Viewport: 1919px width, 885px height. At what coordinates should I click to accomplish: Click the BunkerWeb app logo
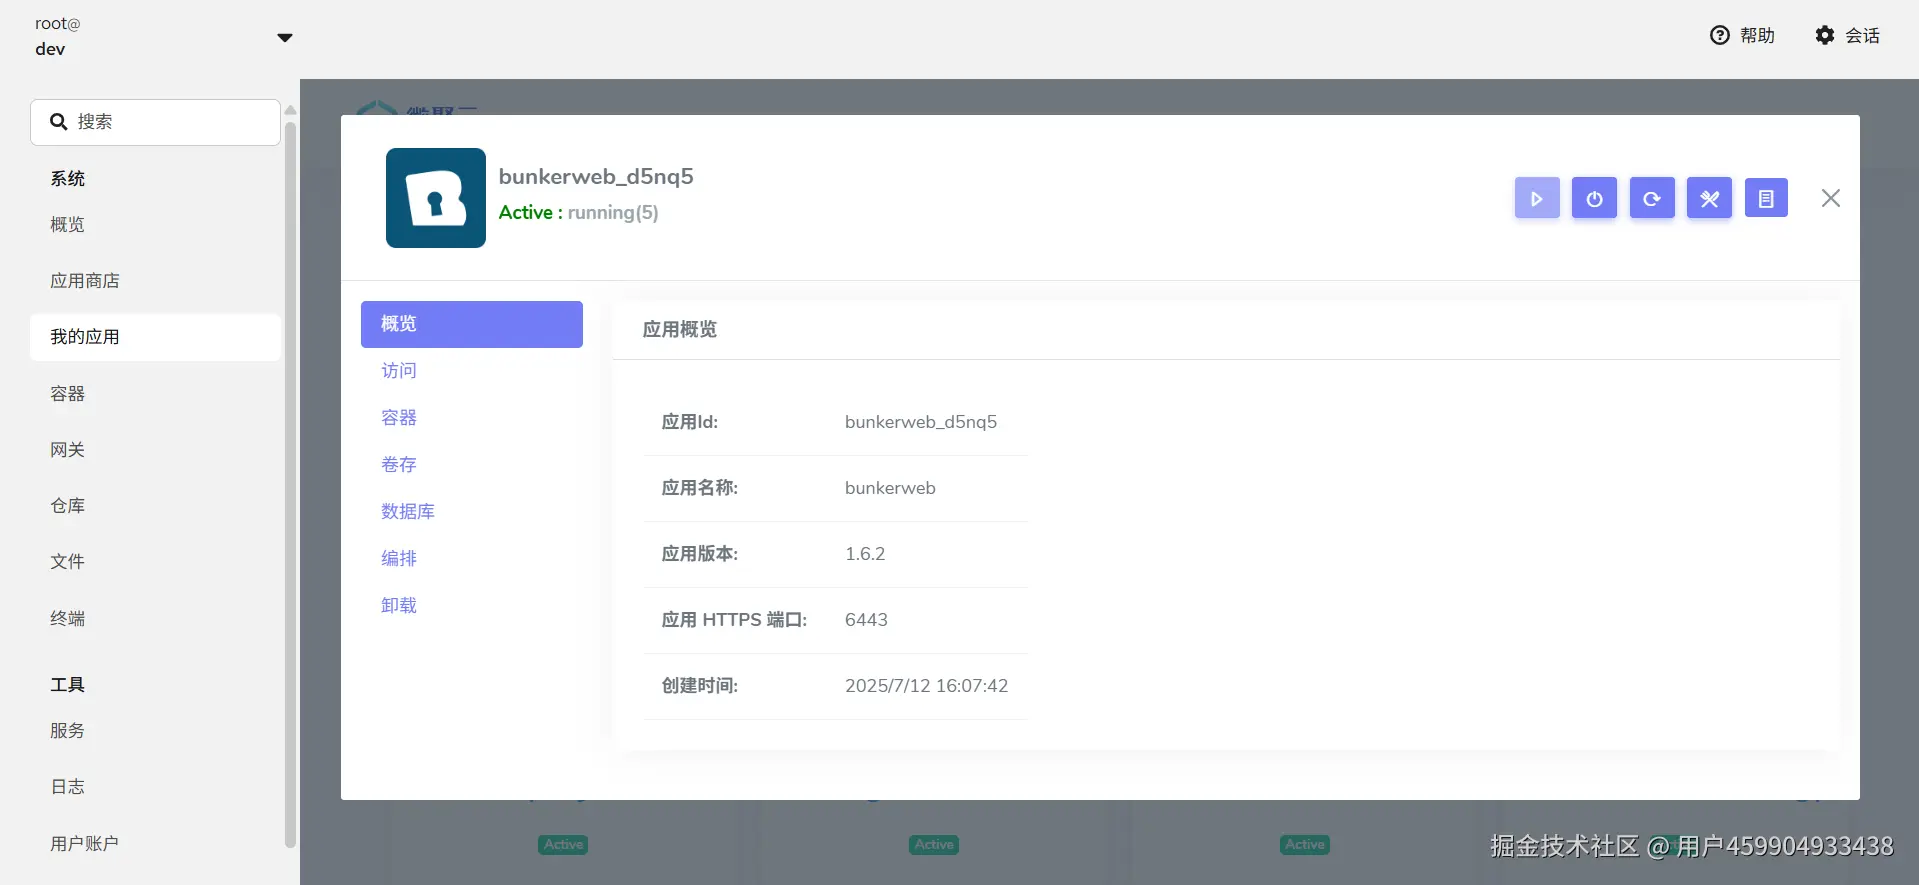(x=436, y=198)
